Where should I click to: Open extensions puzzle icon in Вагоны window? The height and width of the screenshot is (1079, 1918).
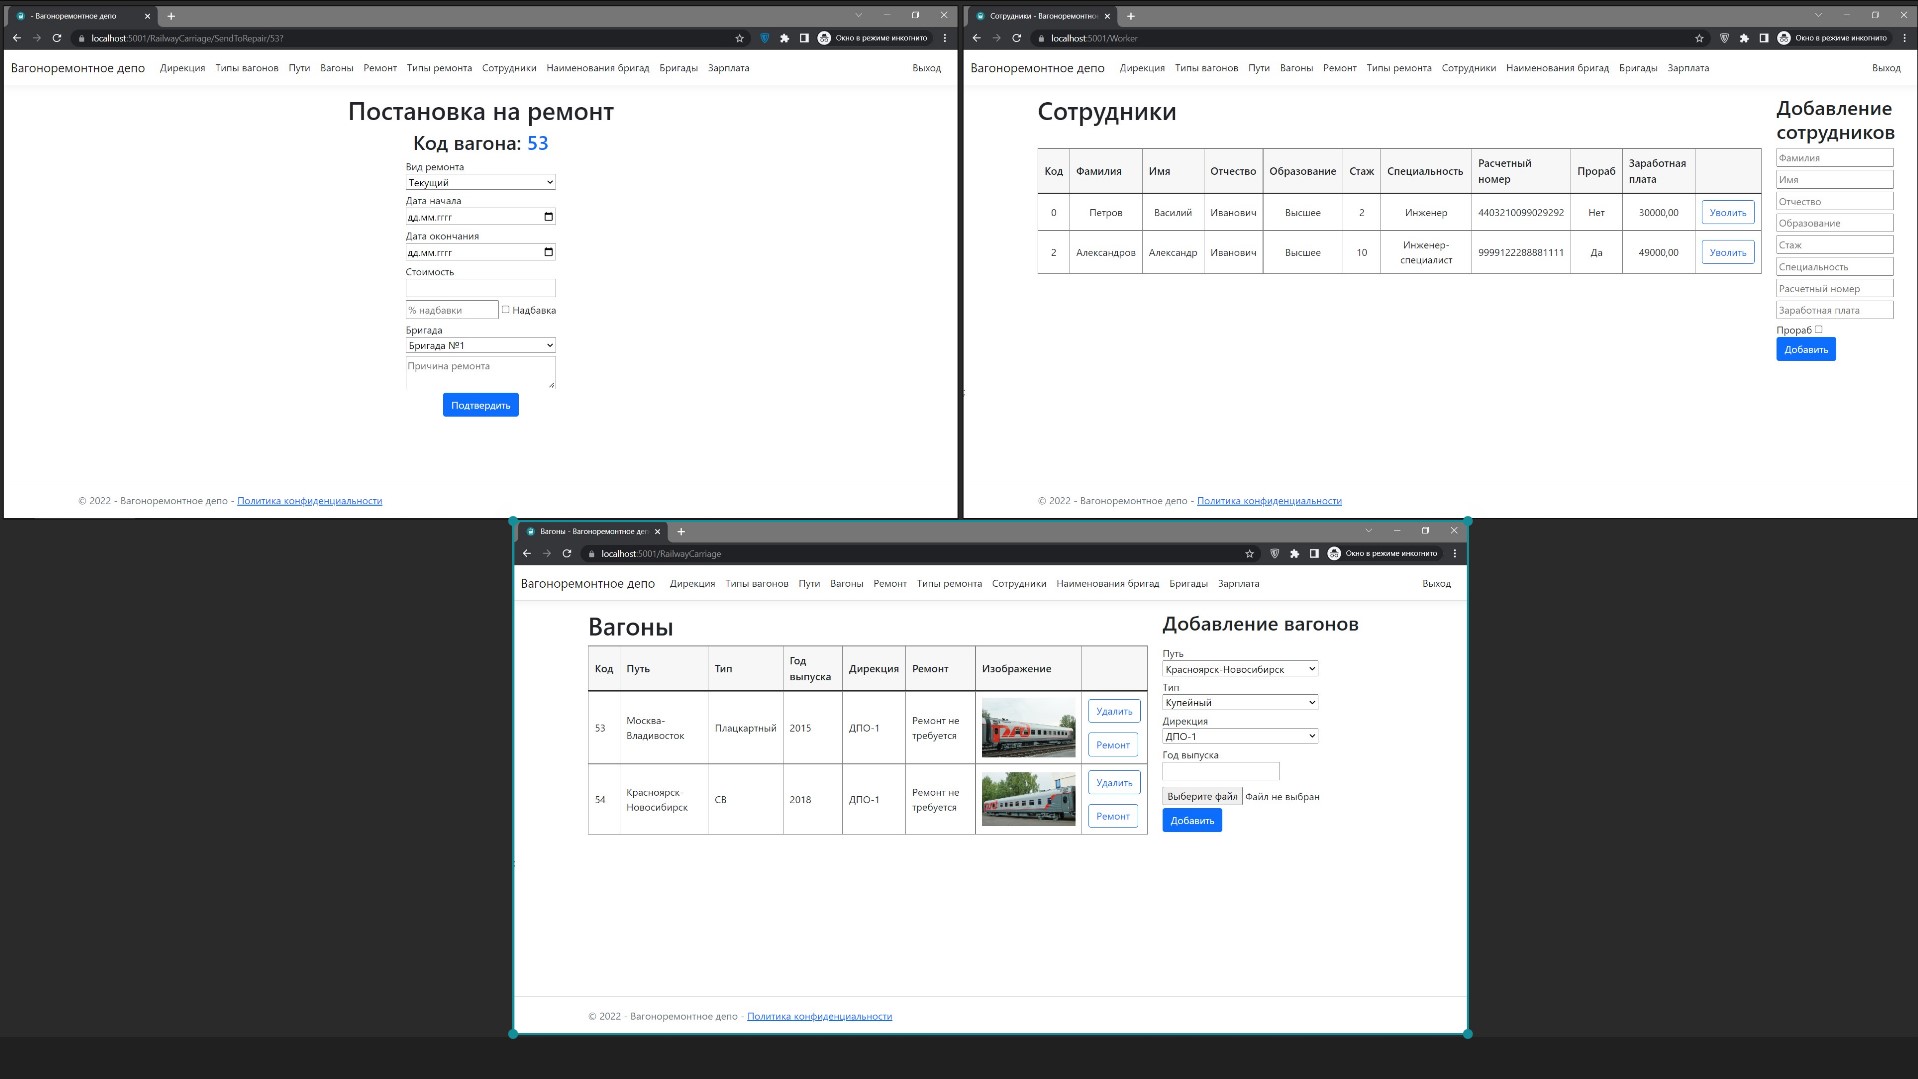[x=1294, y=553]
